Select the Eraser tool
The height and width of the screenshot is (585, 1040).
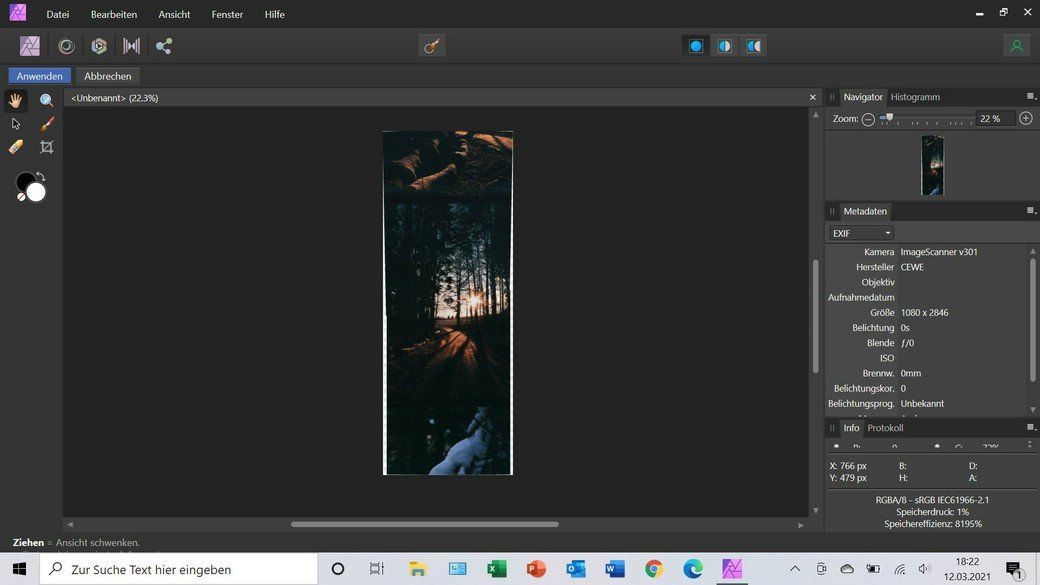point(15,147)
